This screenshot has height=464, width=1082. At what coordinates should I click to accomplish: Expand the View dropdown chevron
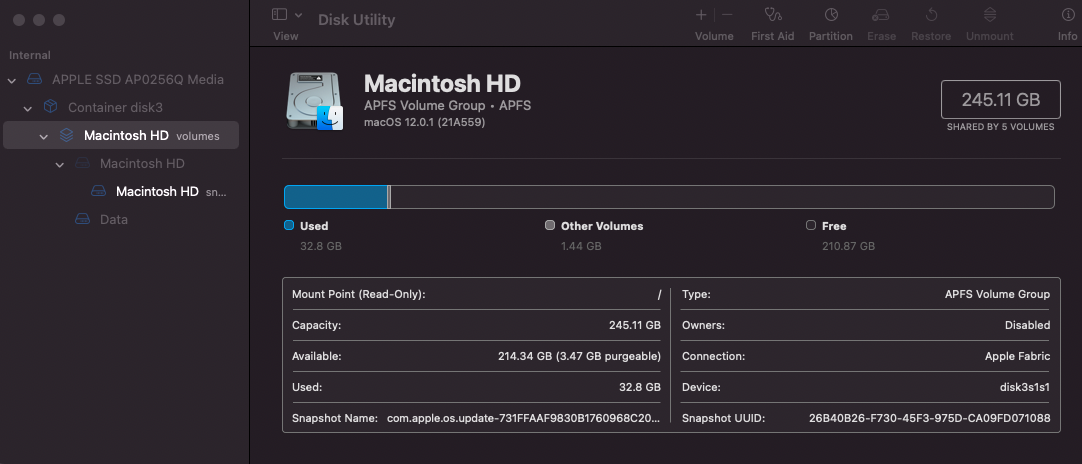pyautogui.click(x=298, y=14)
